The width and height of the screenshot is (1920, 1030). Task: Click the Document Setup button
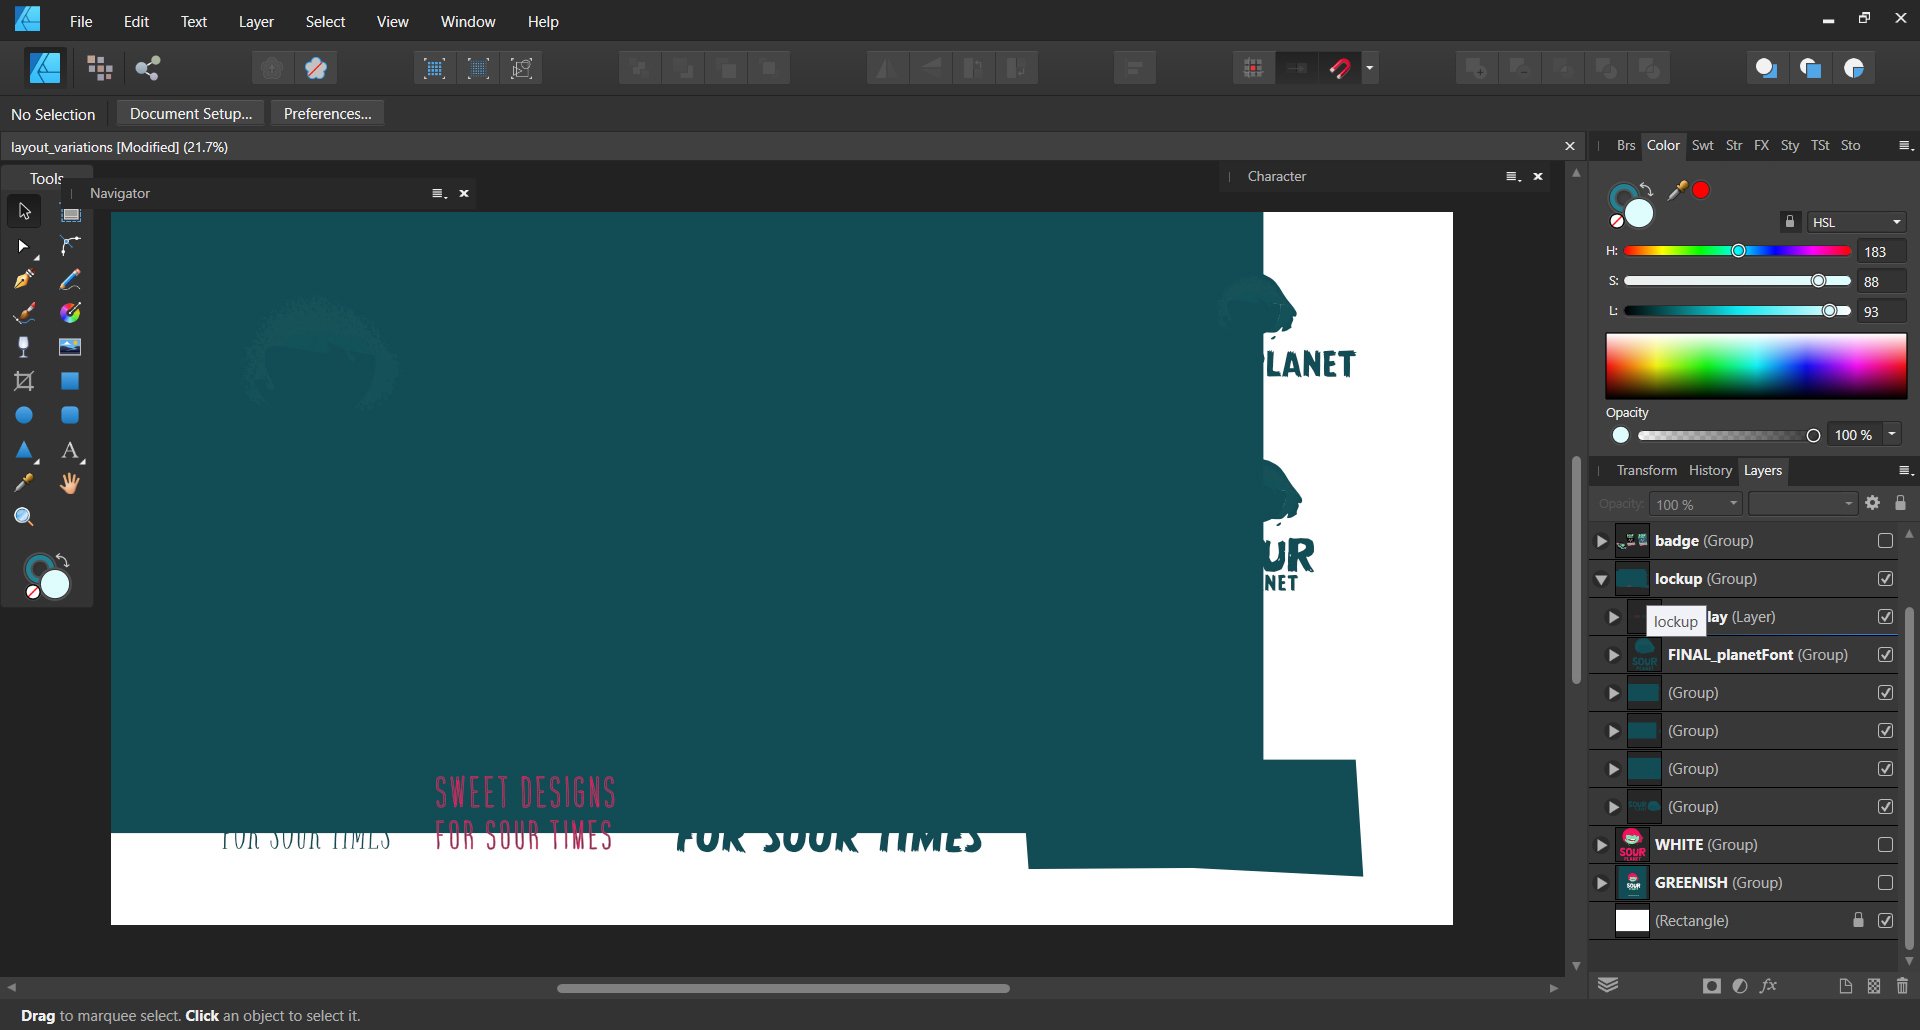click(191, 114)
